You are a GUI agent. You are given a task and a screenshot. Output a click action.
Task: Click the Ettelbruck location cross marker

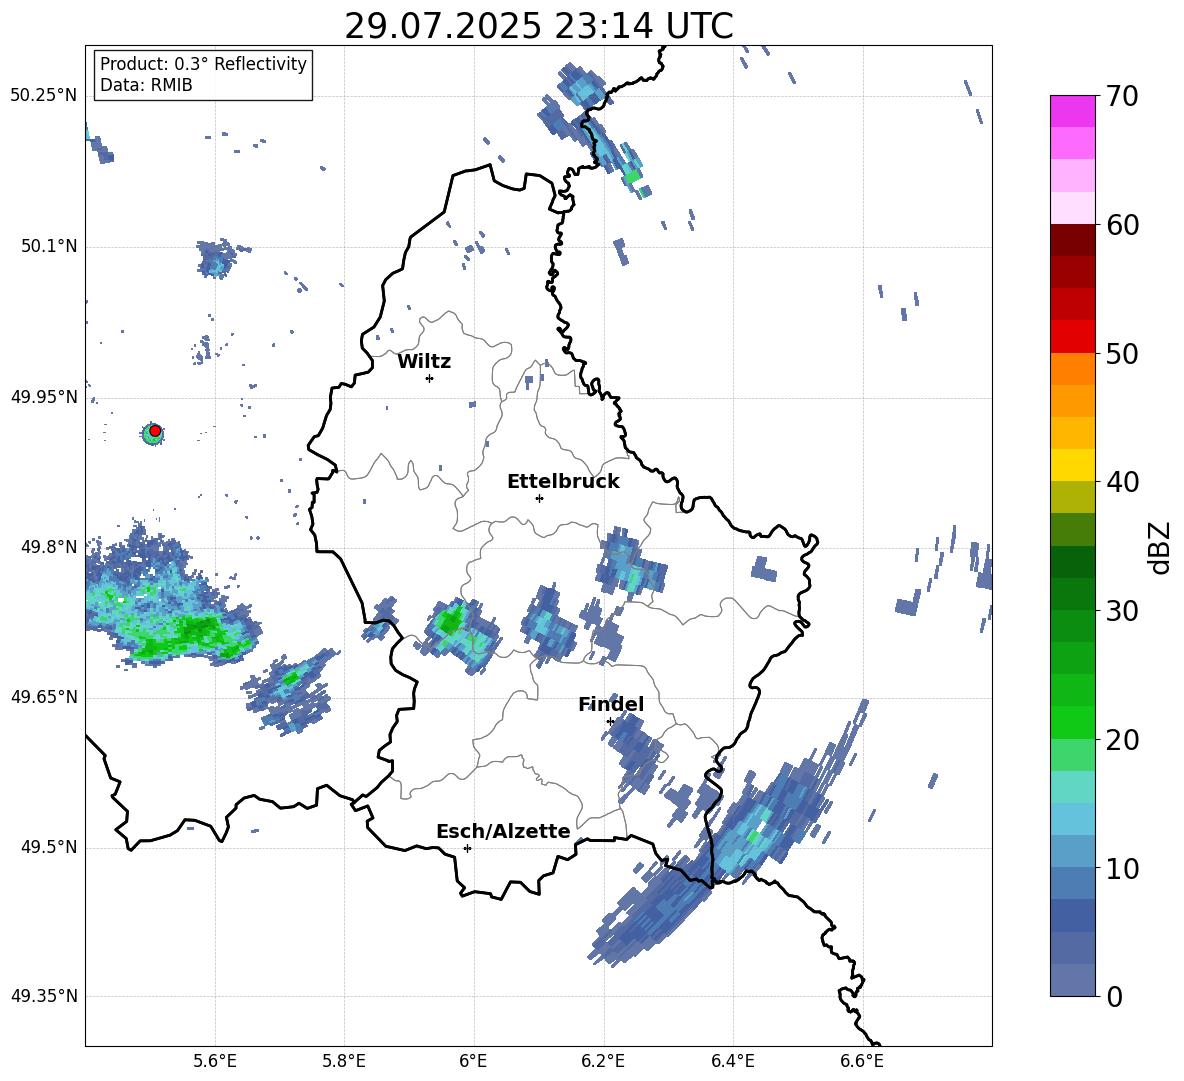point(539,498)
